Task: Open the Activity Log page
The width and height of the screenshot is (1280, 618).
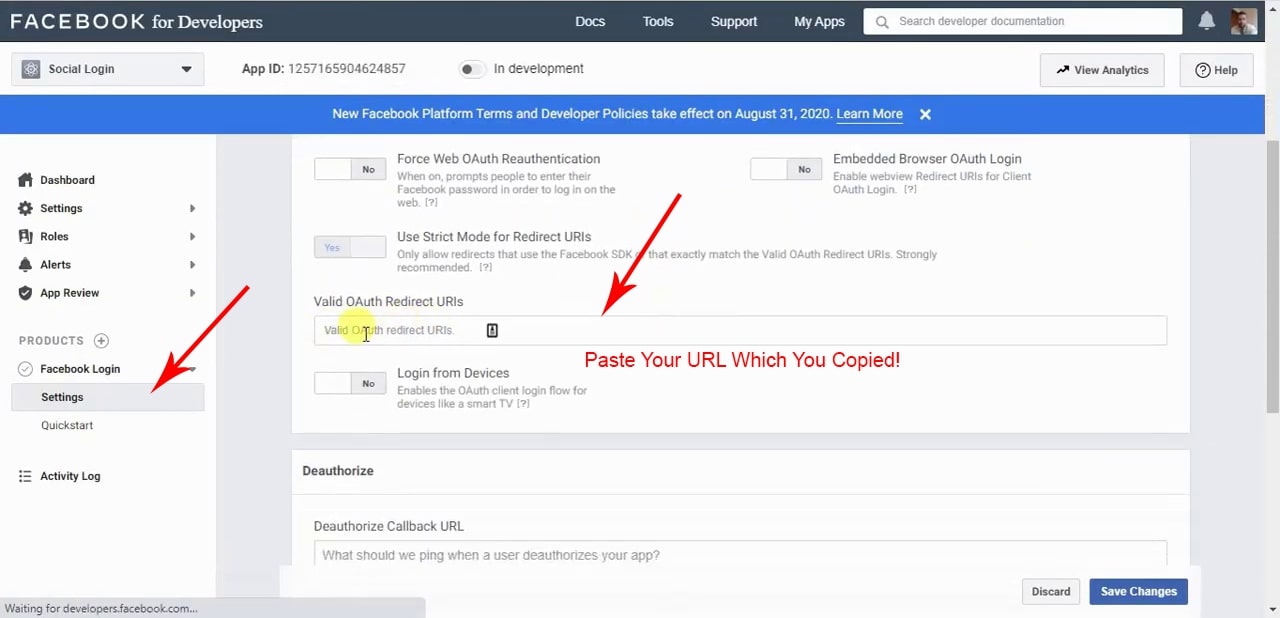Action: pos(70,476)
